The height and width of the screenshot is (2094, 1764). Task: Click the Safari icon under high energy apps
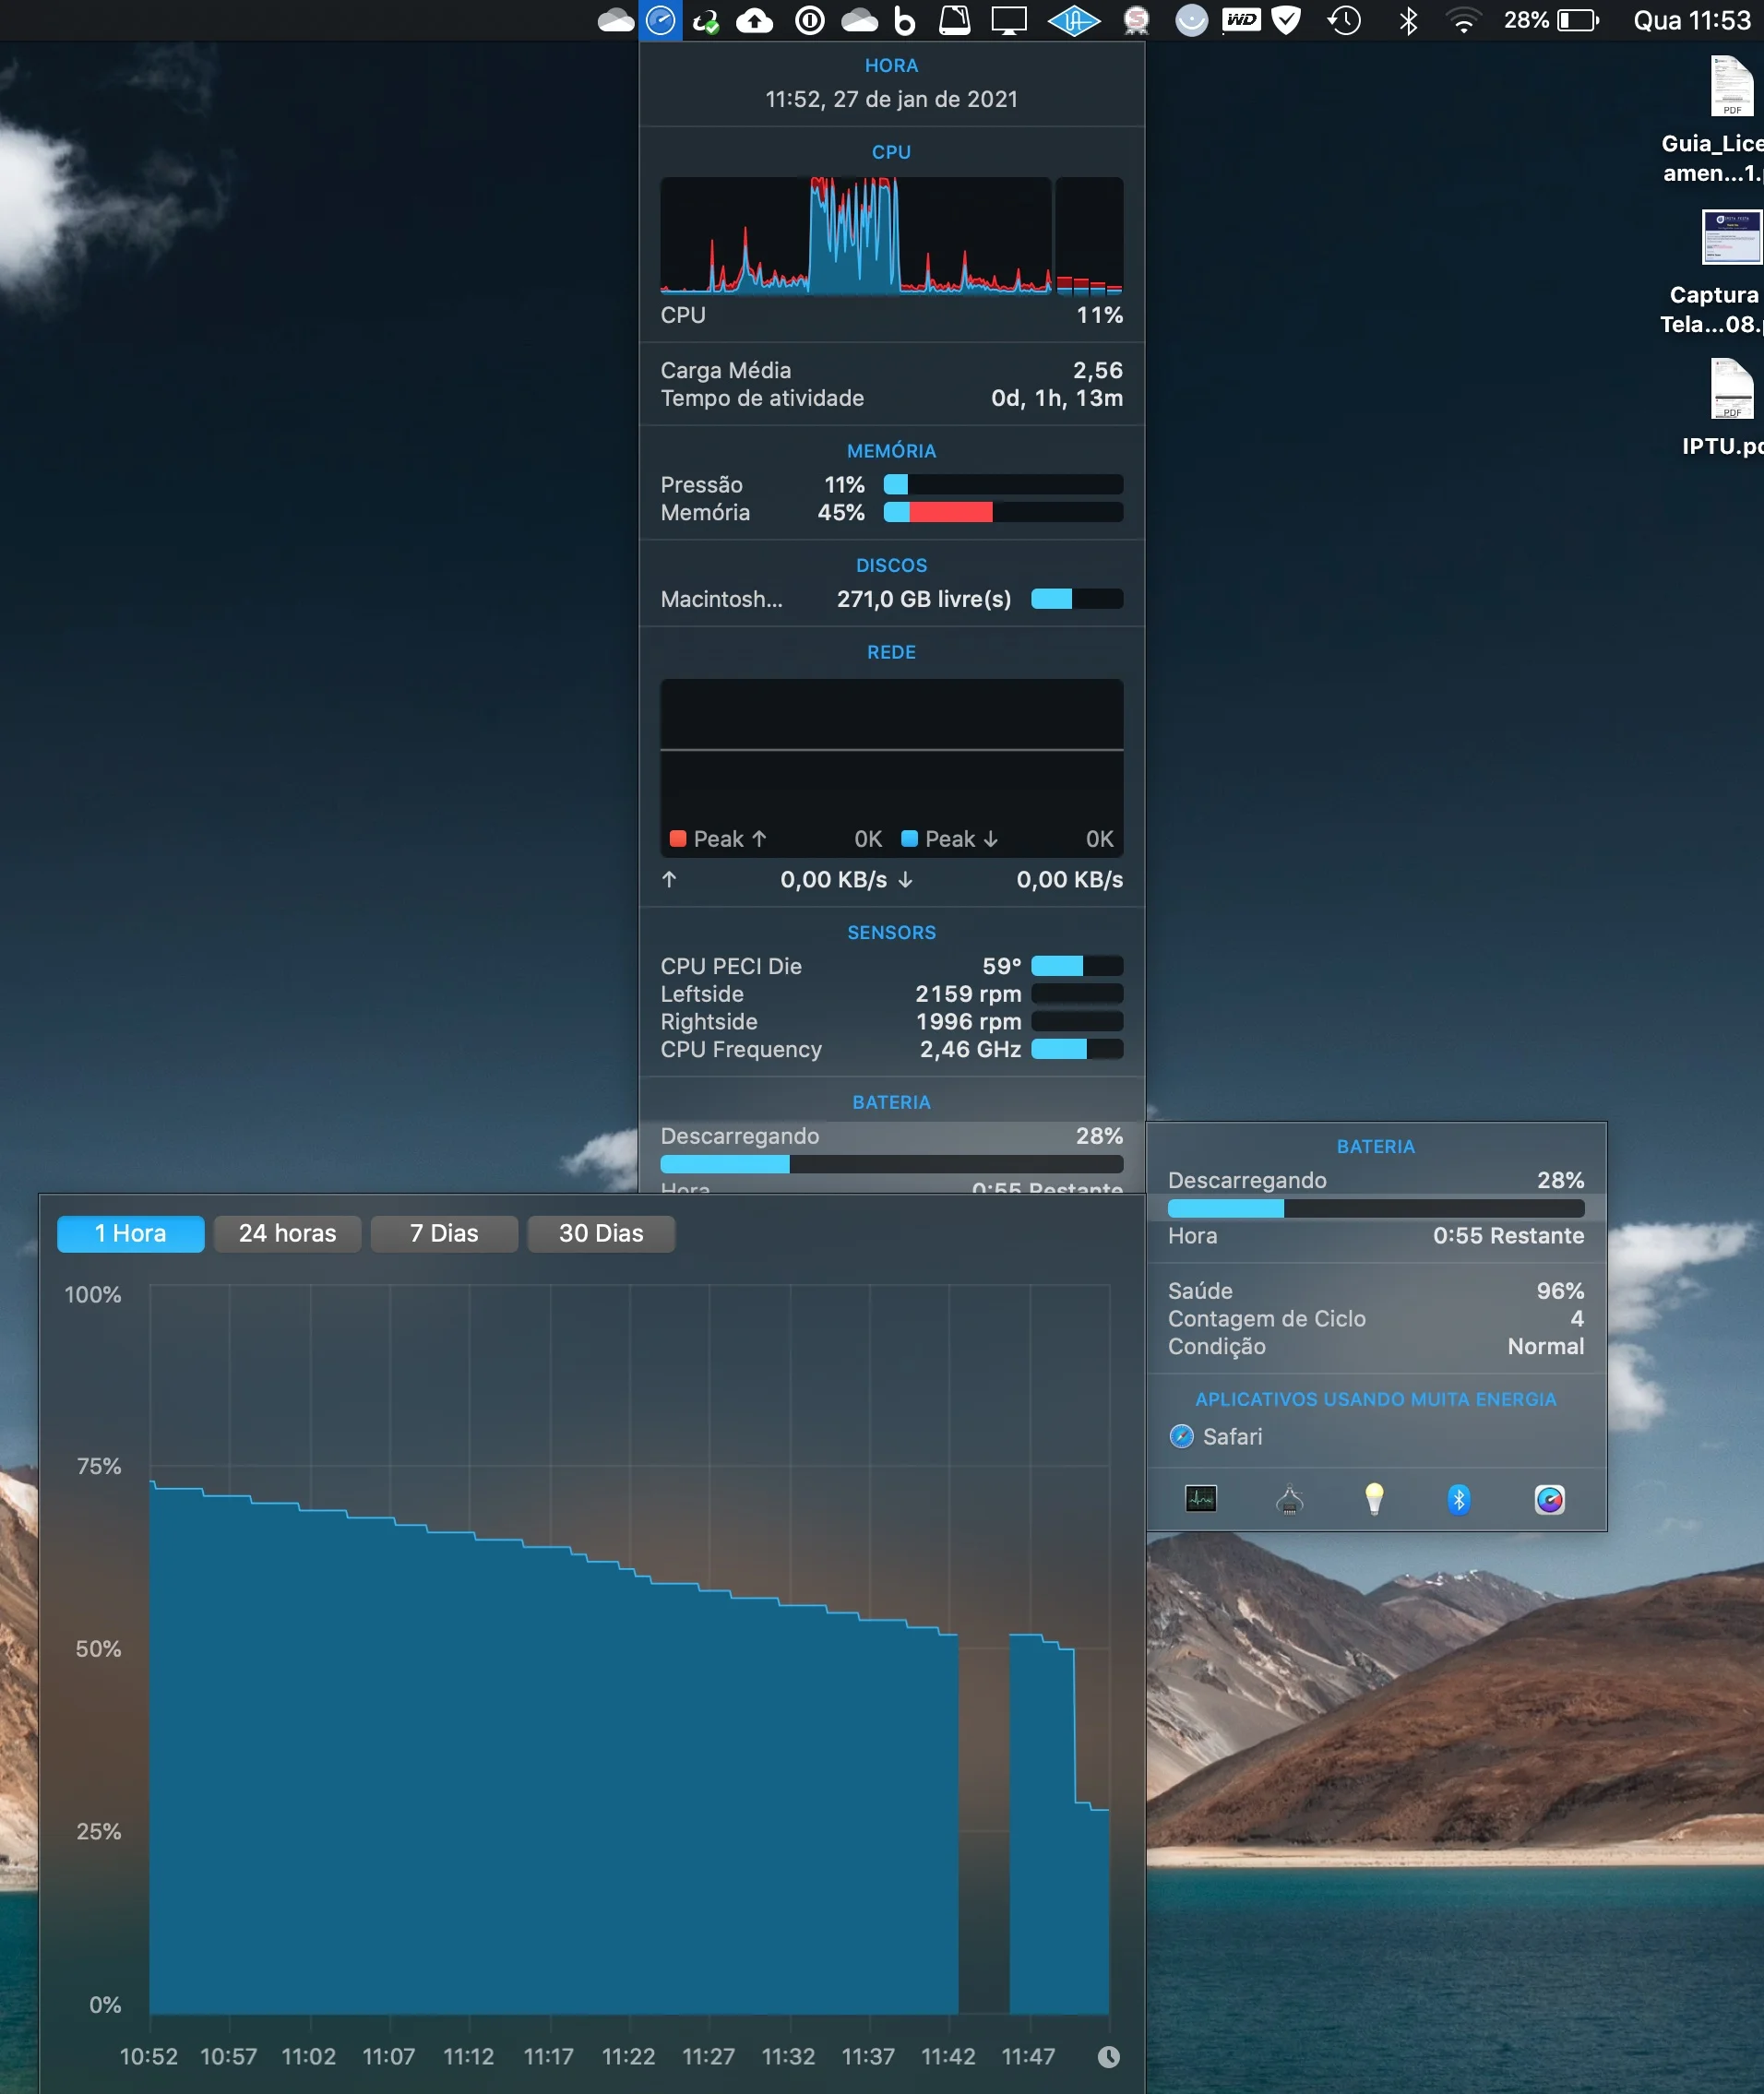[1181, 1436]
